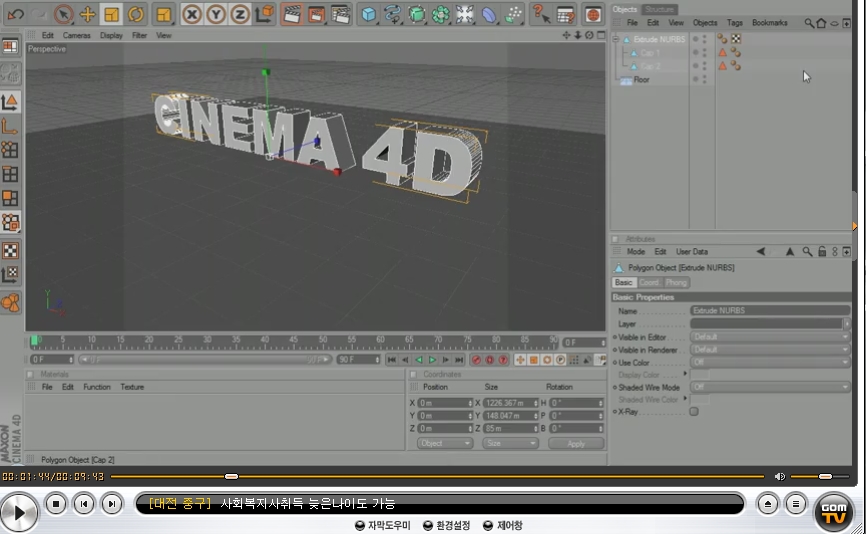Switch to the Phong attribute tab
Viewport: 866px width, 534px height.
point(675,282)
